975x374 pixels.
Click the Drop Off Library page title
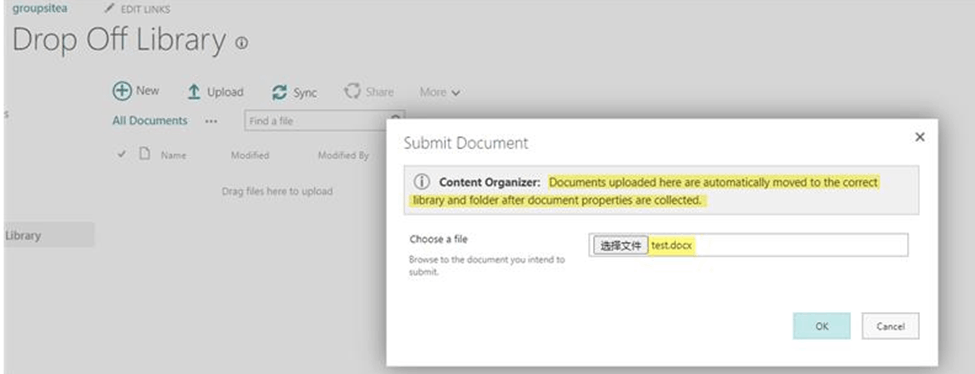(x=119, y=40)
